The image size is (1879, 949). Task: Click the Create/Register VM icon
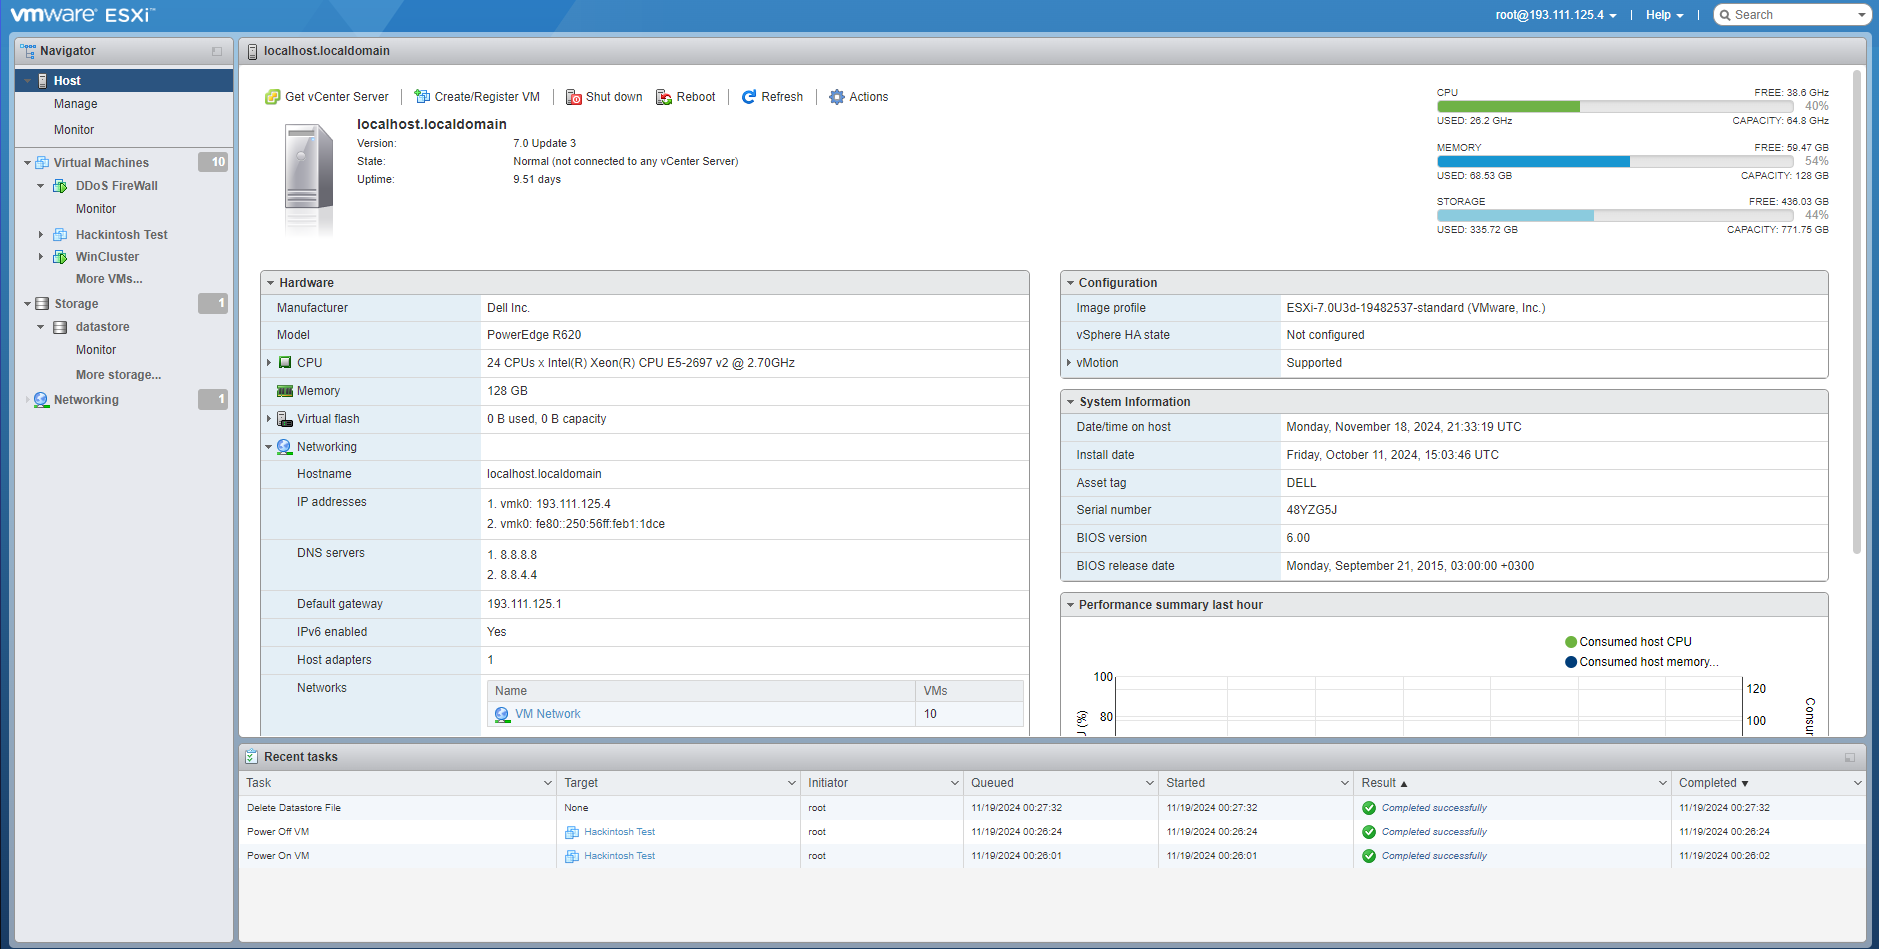pos(422,97)
